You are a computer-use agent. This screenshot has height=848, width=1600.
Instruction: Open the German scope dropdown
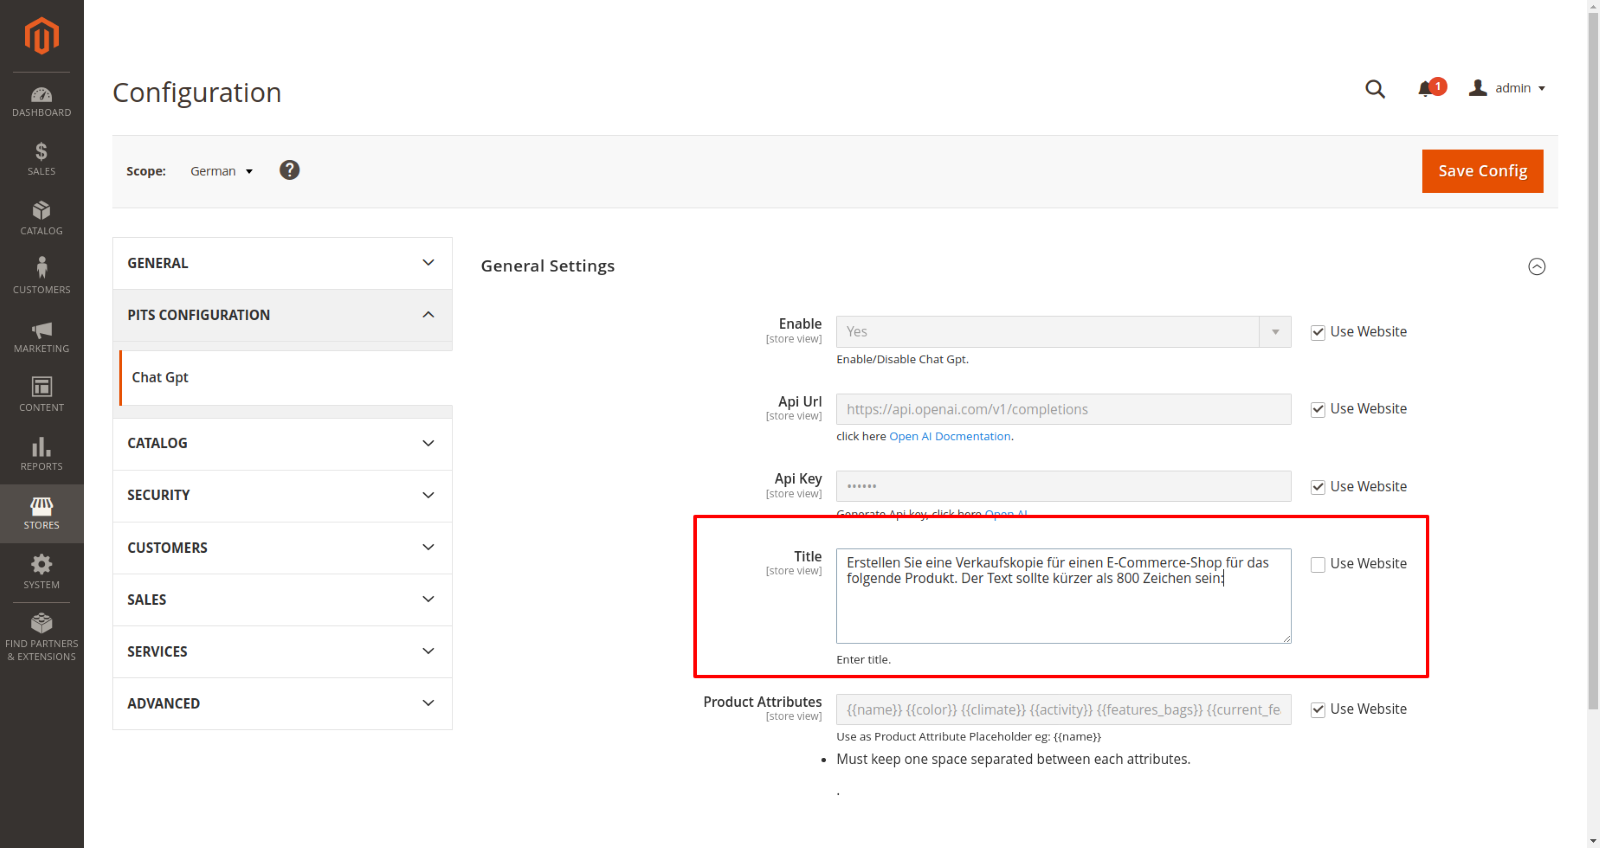point(221,171)
